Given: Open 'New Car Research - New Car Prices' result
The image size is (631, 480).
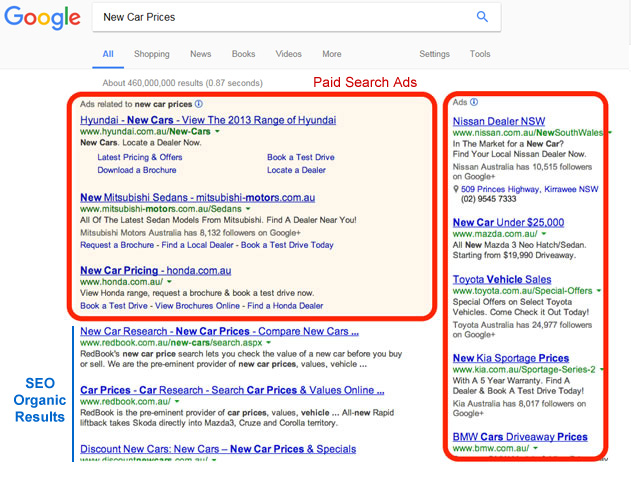Looking at the screenshot, I should coord(219,331).
